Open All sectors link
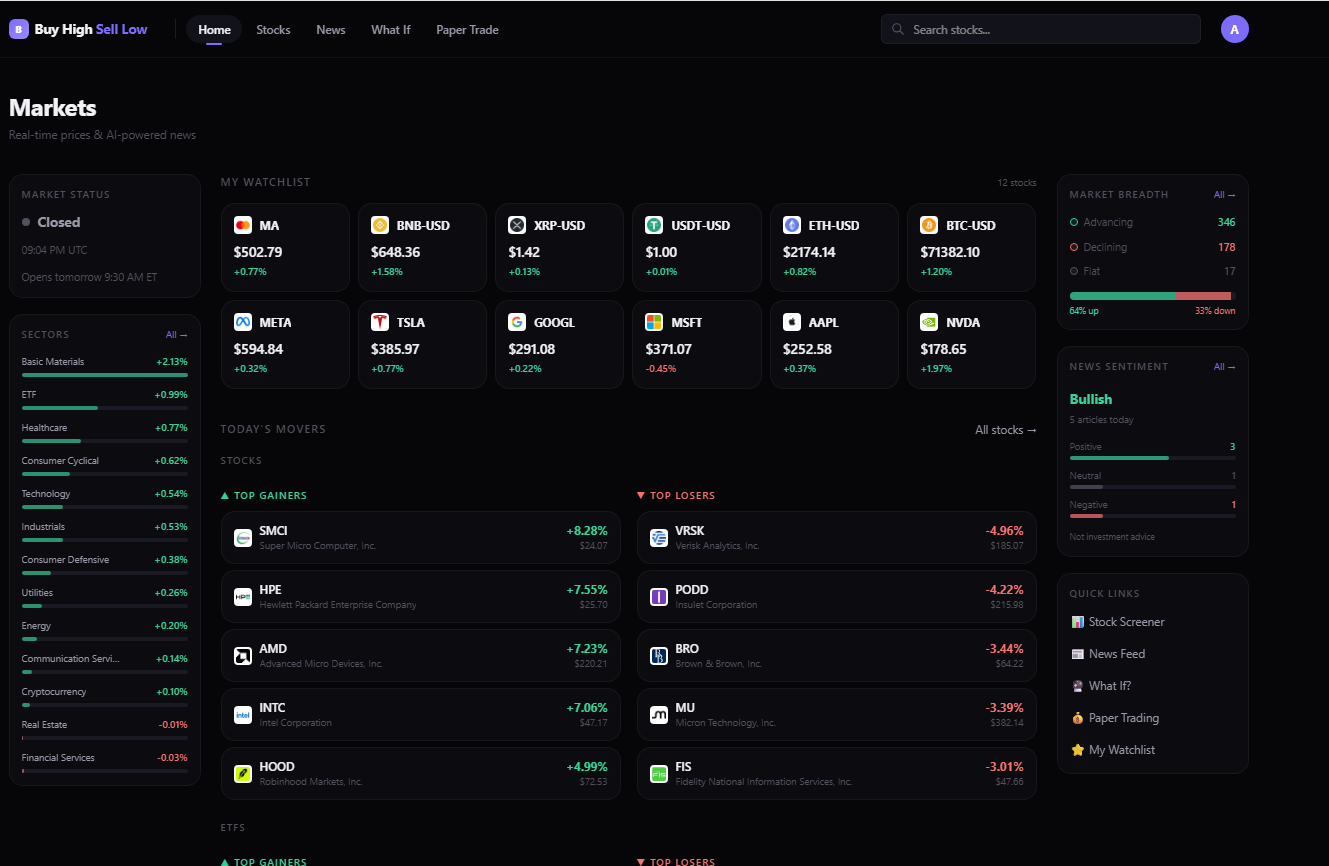Image resolution: width=1329 pixels, height=866 pixels. tap(176, 335)
